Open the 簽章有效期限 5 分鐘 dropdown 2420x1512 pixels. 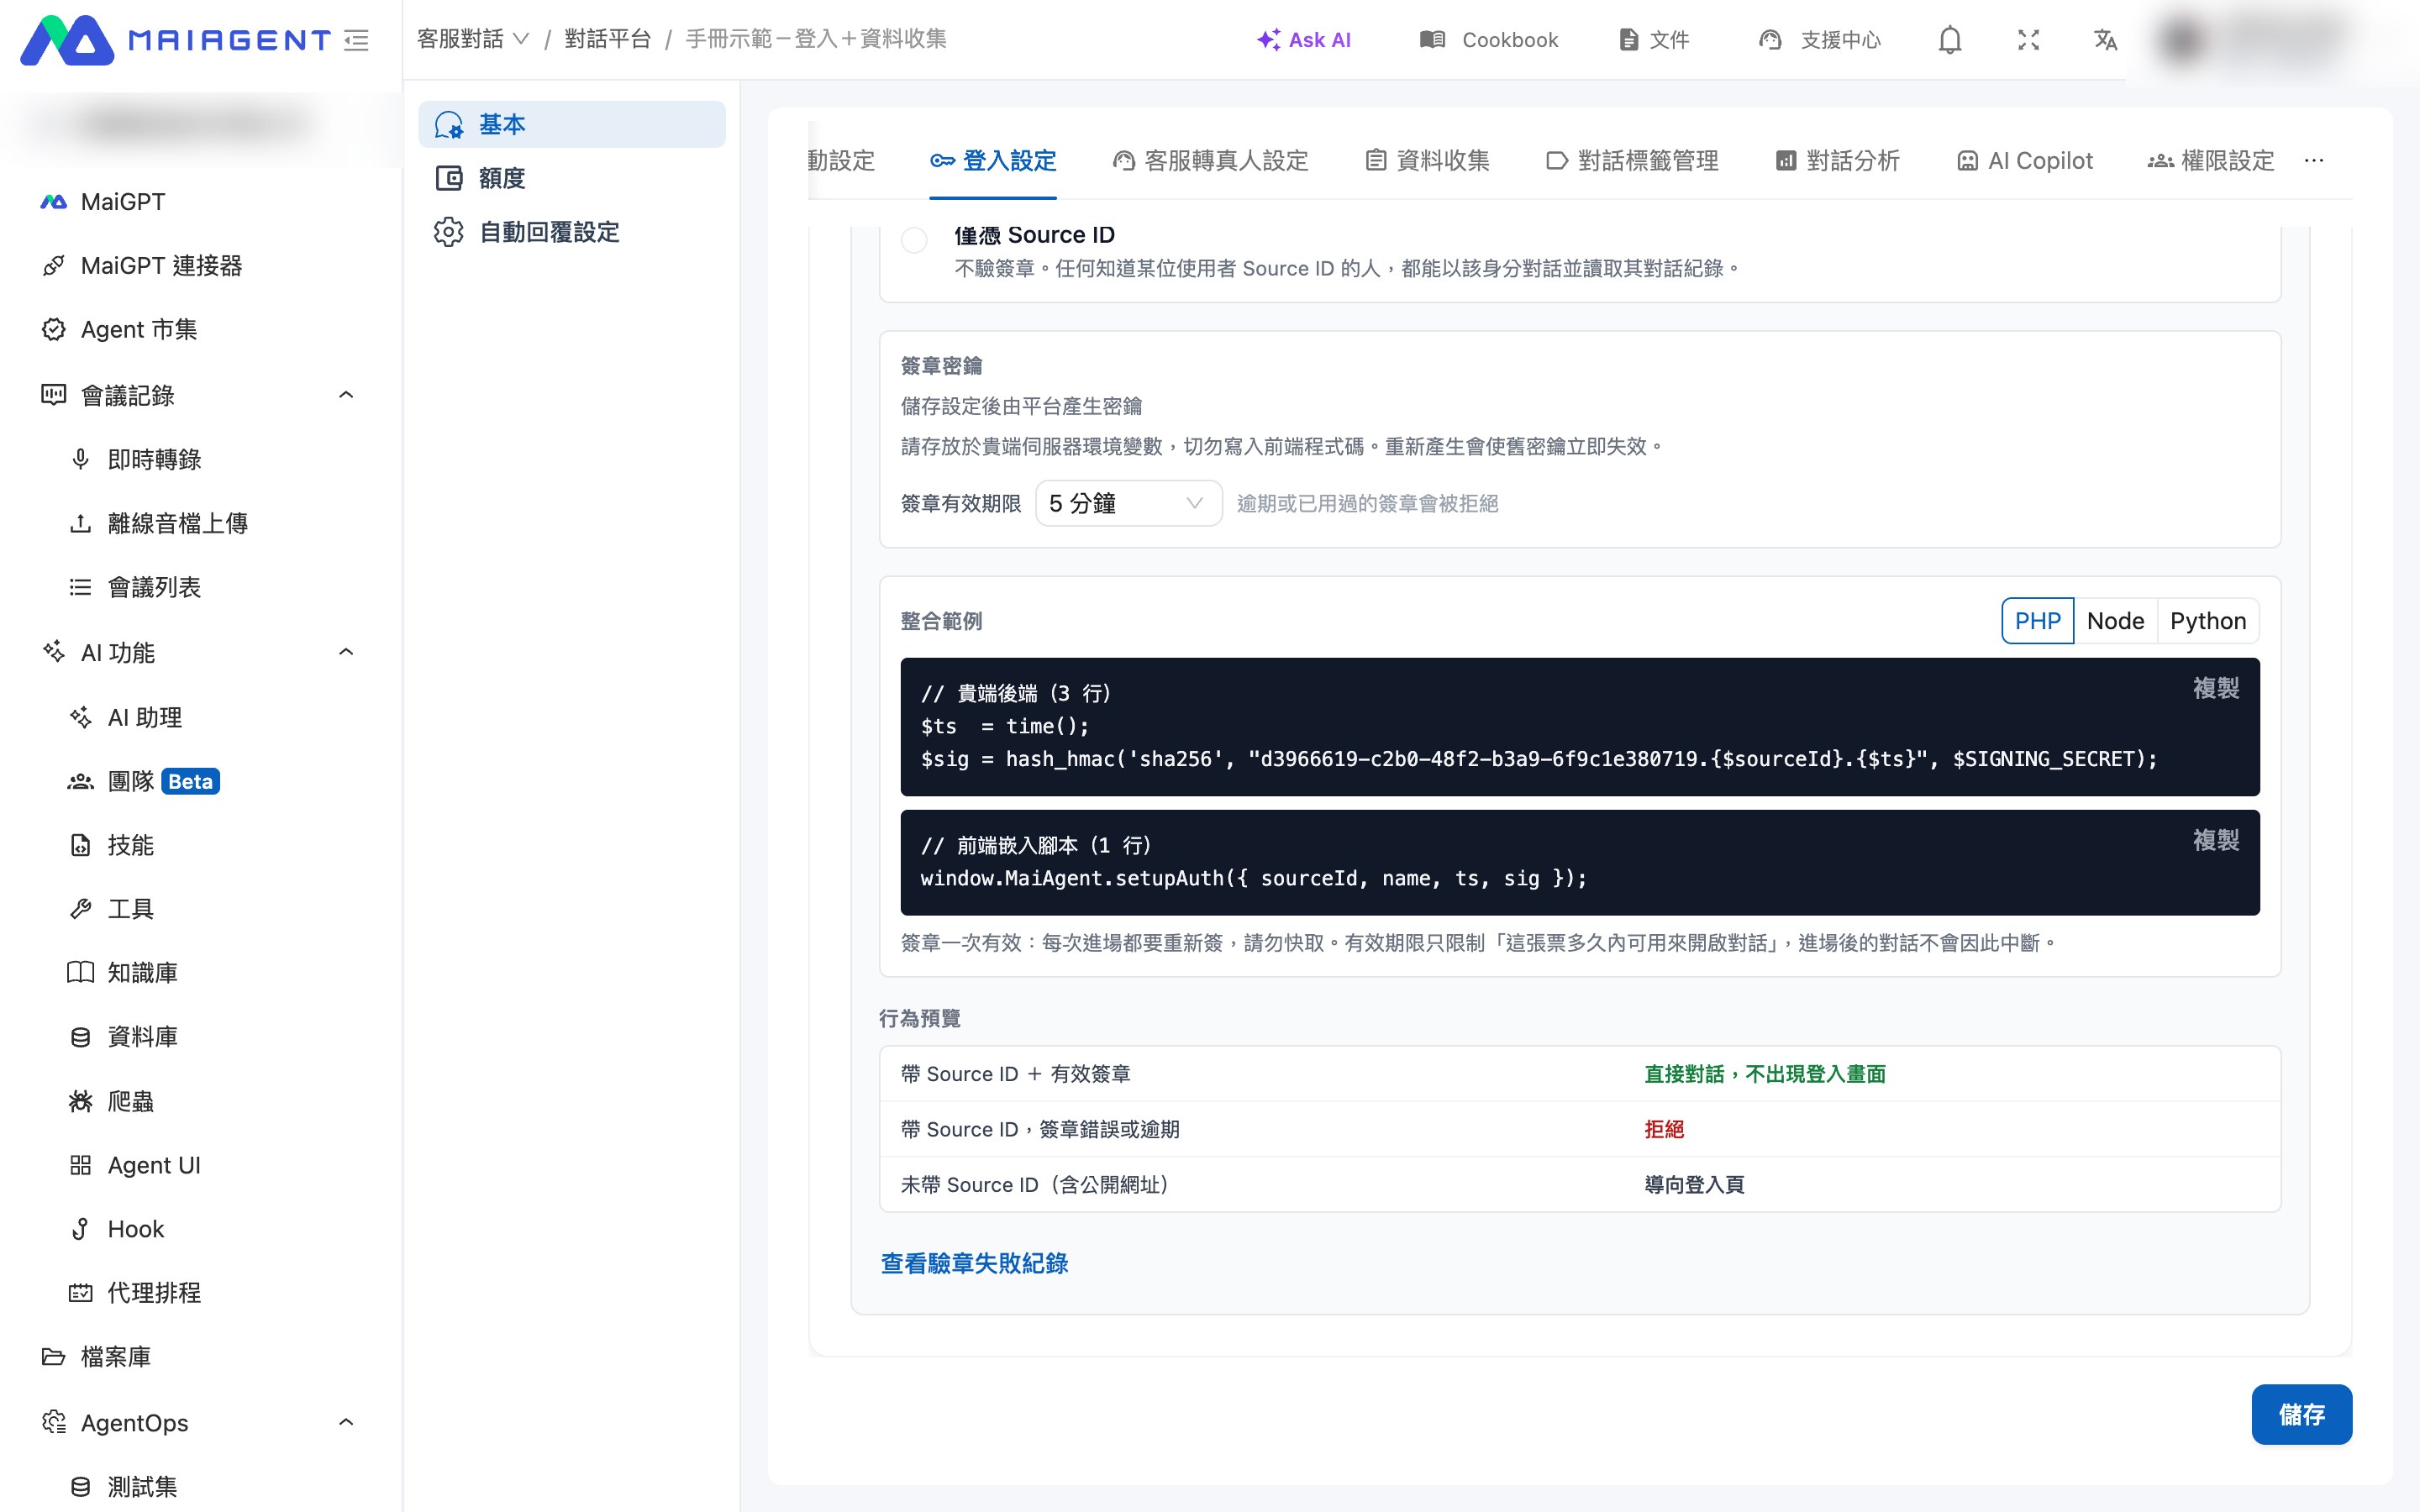1128,503
